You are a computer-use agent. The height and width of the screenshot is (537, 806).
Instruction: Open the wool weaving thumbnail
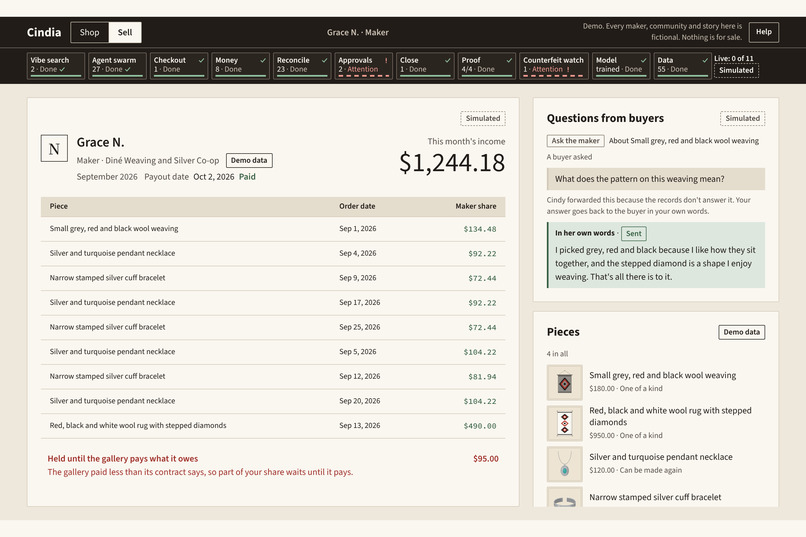pos(564,383)
